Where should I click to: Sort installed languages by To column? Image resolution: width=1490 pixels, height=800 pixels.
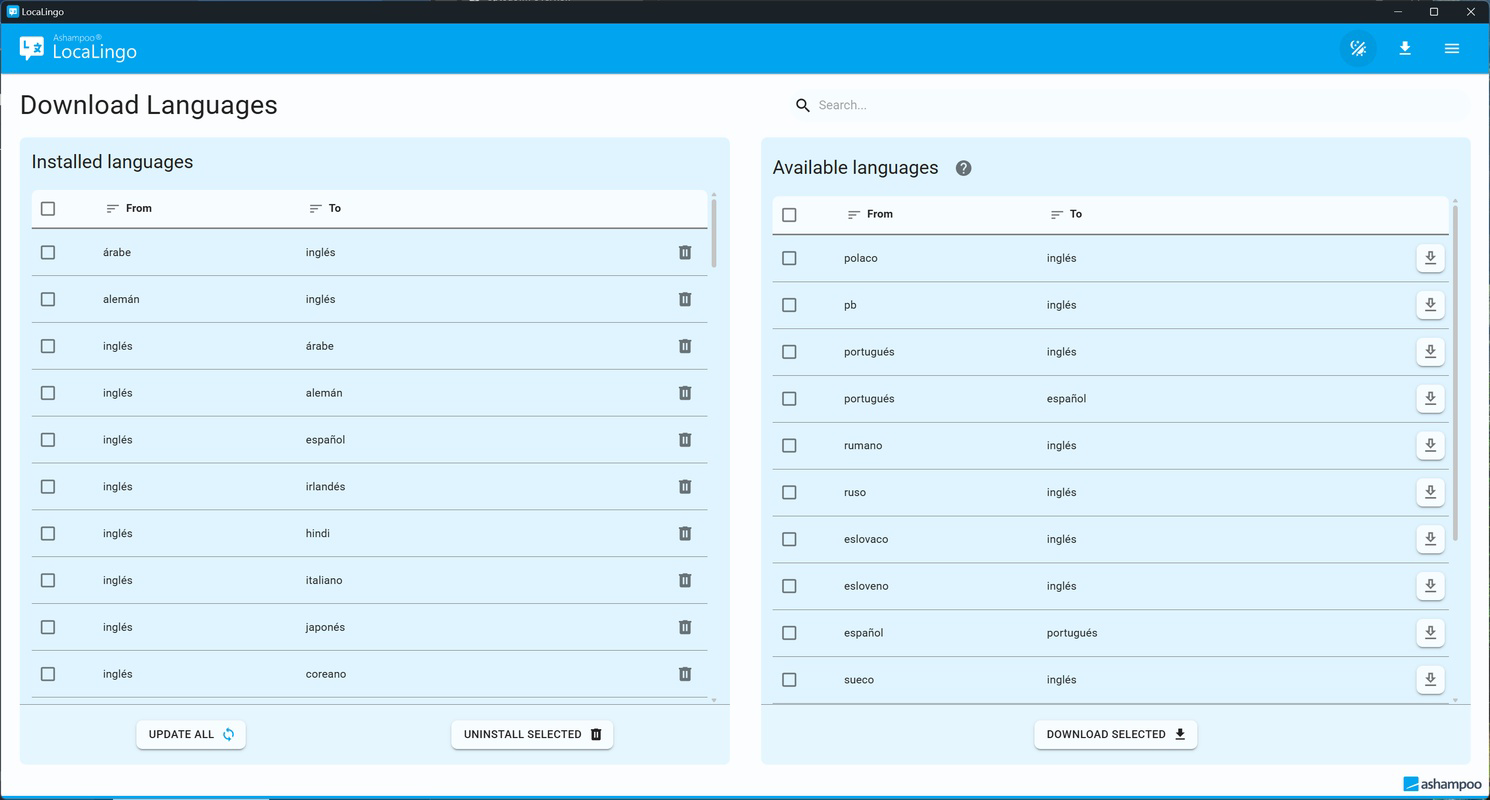[324, 208]
